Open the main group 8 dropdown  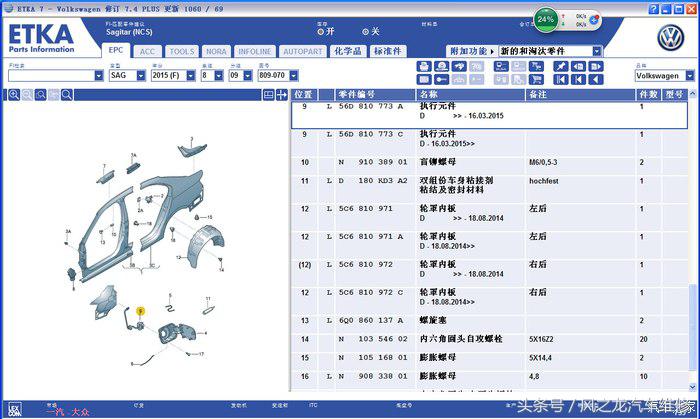[x=219, y=76]
